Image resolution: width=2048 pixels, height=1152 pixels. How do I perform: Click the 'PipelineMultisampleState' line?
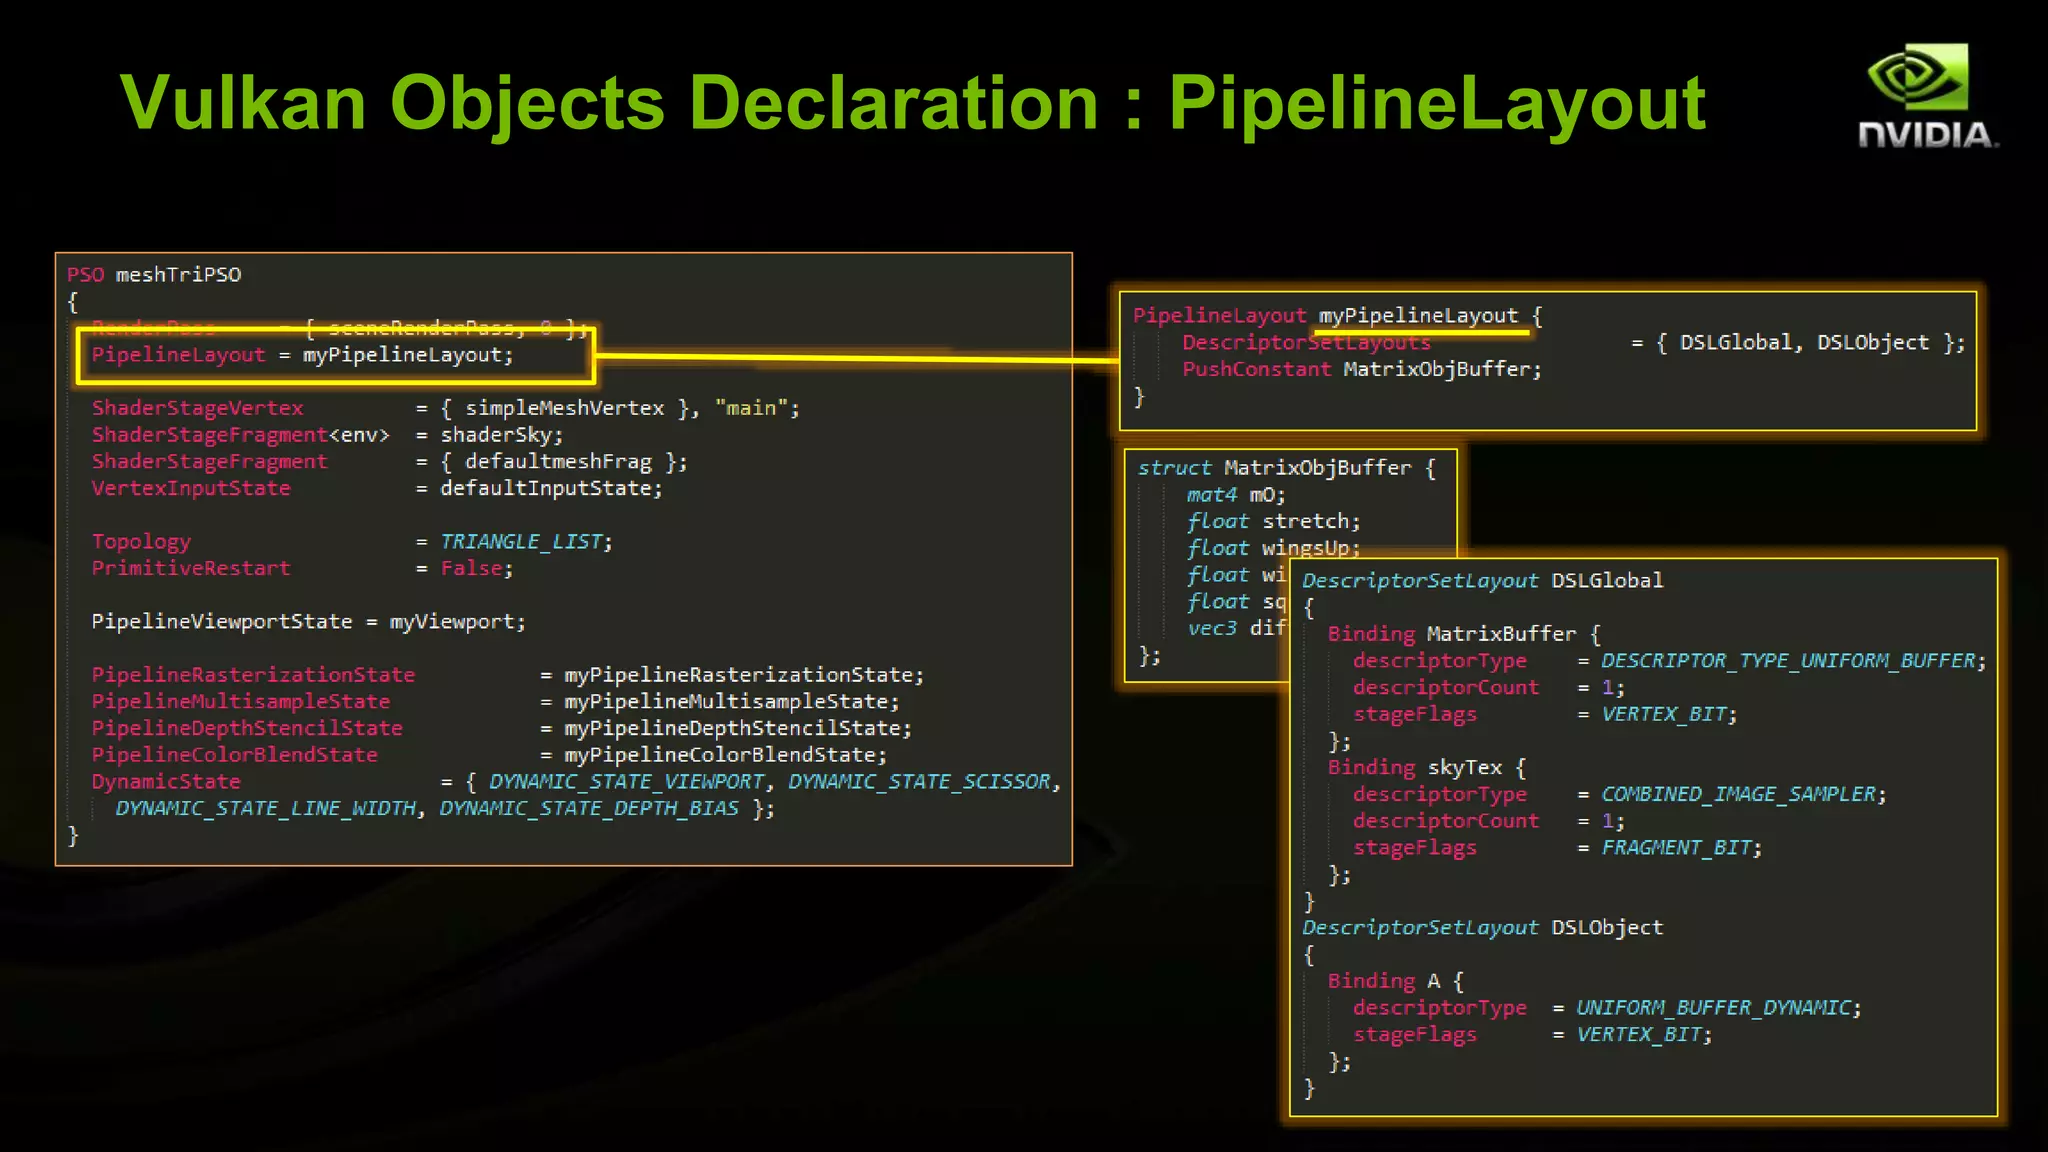pos(495,702)
